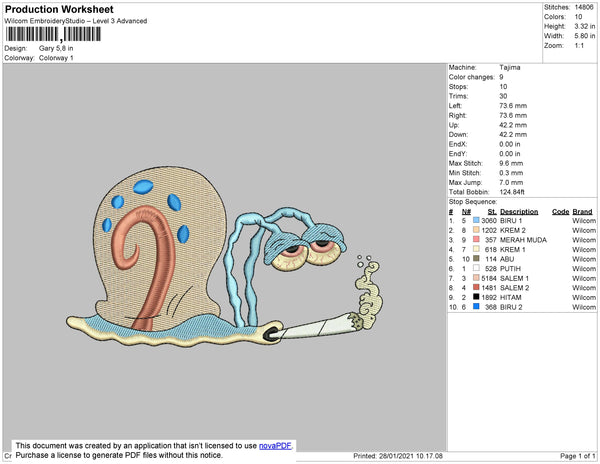Screen dimensions: 600x464
Task: Click the MERAH MUDA description text
Action: (x=523, y=240)
